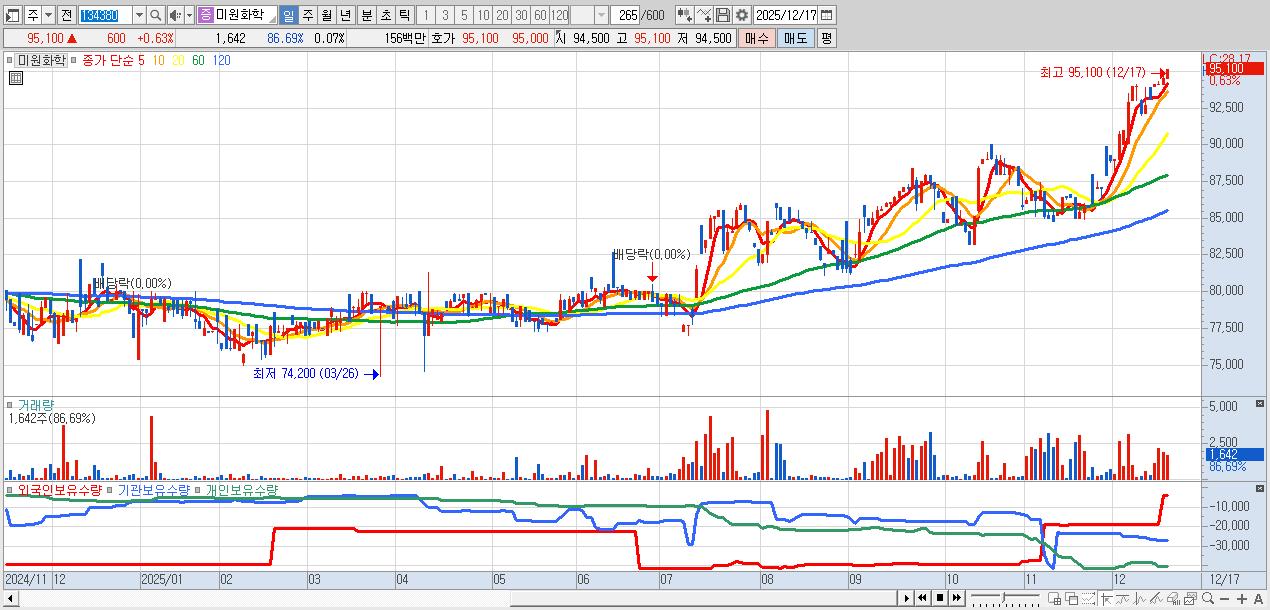
Task: Click the minus zoom-out icon at bottom
Action: click(x=1224, y=598)
